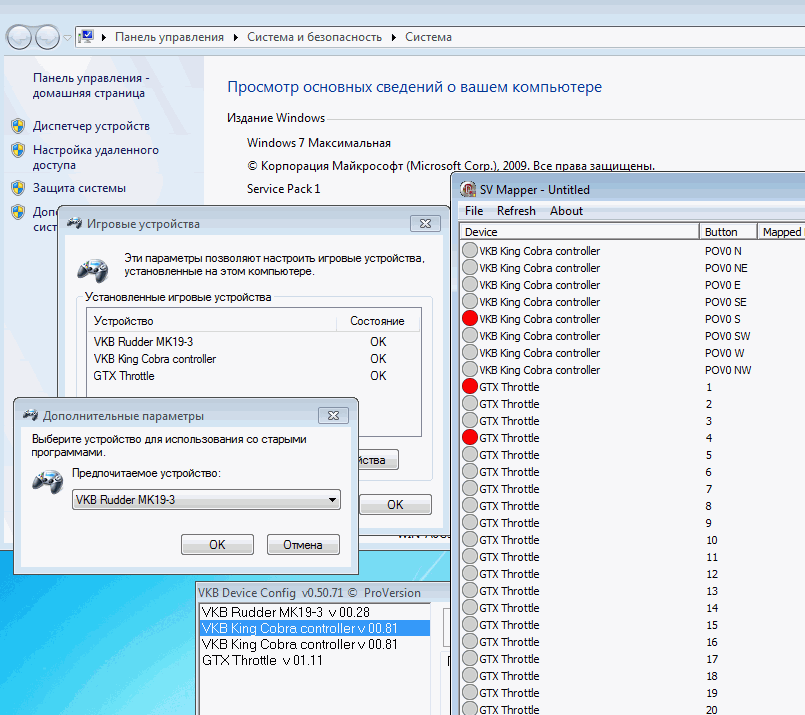The height and width of the screenshot is (715, 805).
Task: Click the shield icon next to Защита системы
Action: tap(18, 188)
